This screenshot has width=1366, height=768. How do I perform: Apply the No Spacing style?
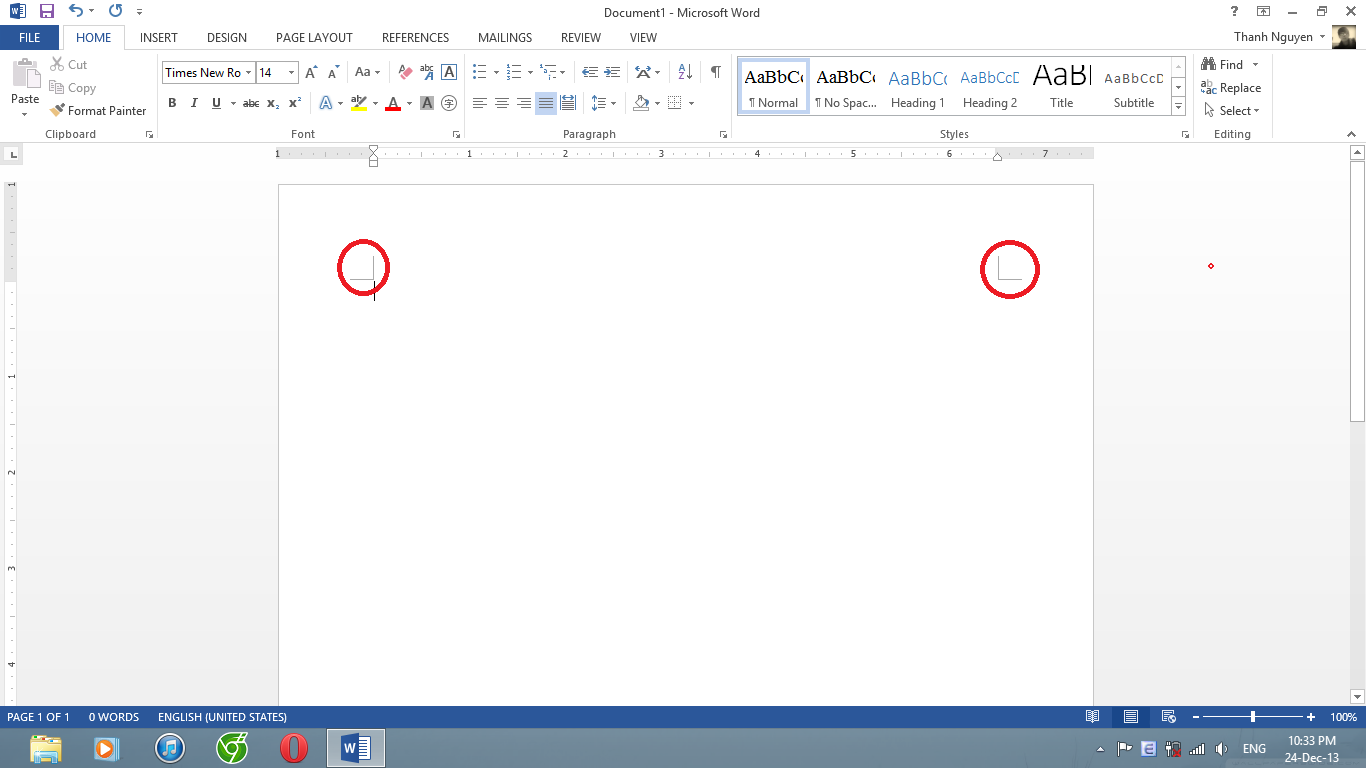(x=846, y=87)
